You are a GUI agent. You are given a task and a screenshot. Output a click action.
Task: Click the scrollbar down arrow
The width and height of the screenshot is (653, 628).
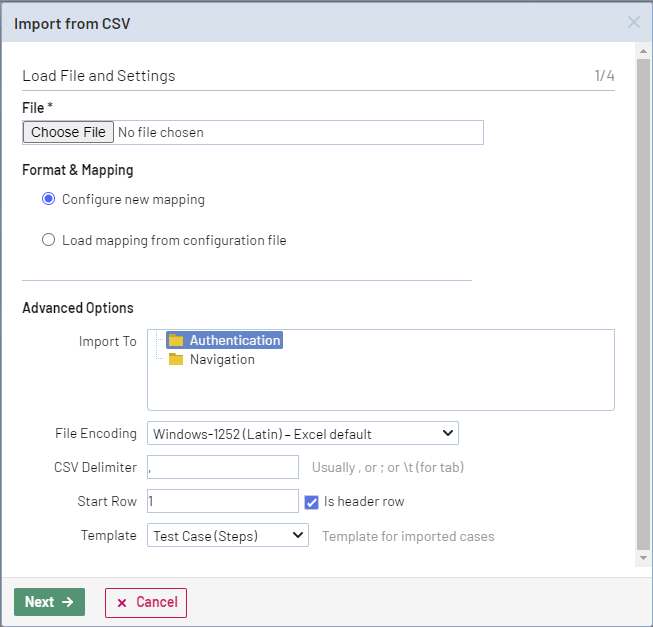(643, 558)
